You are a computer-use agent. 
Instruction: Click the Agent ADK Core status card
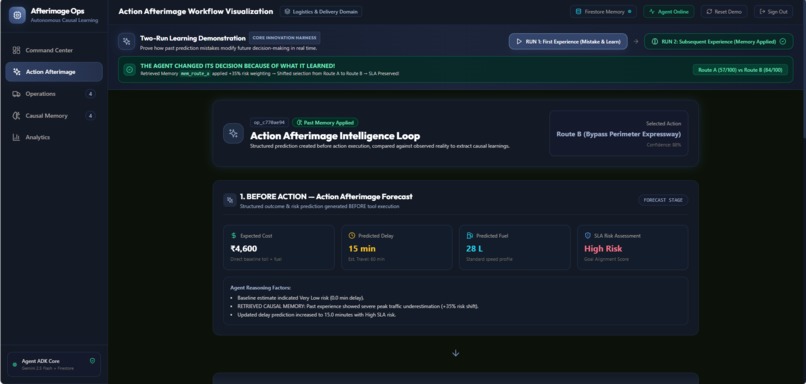click(54, 364)
